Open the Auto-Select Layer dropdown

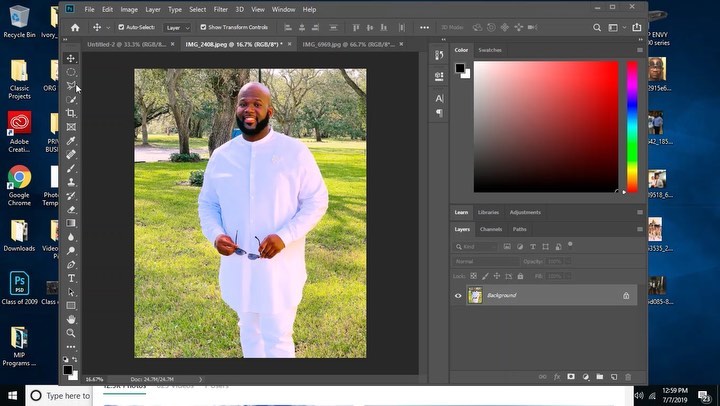pyautogui.click(x=177, y=27)
